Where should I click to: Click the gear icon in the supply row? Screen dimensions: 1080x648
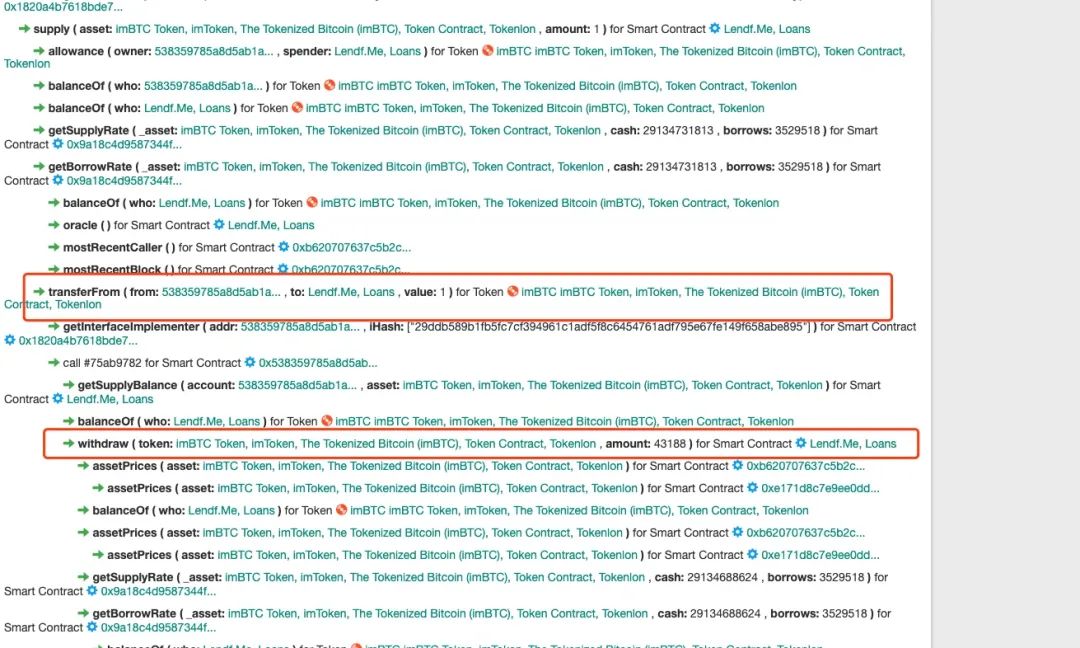pyautogui.click(x=715, y=28)
